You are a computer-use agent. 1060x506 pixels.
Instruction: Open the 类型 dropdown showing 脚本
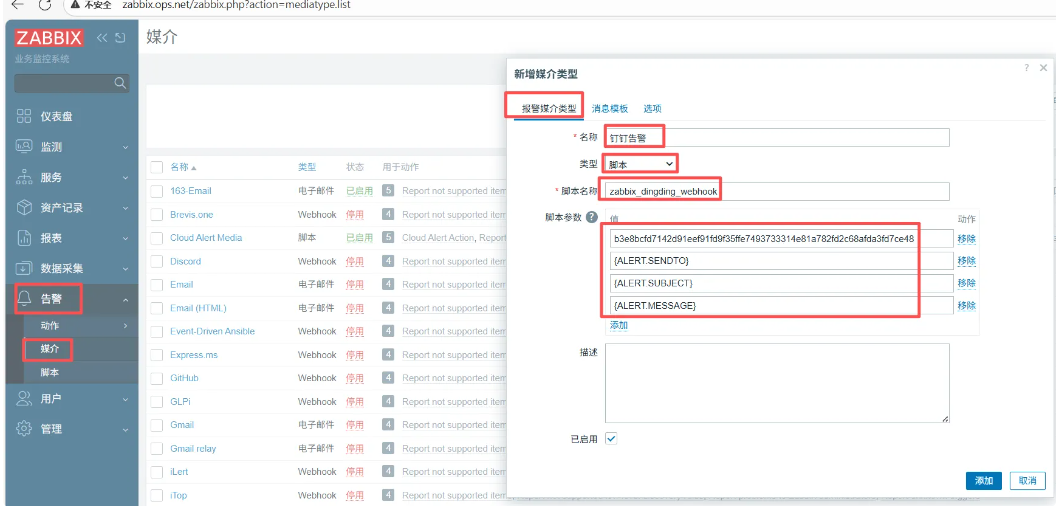coord(640,163)
